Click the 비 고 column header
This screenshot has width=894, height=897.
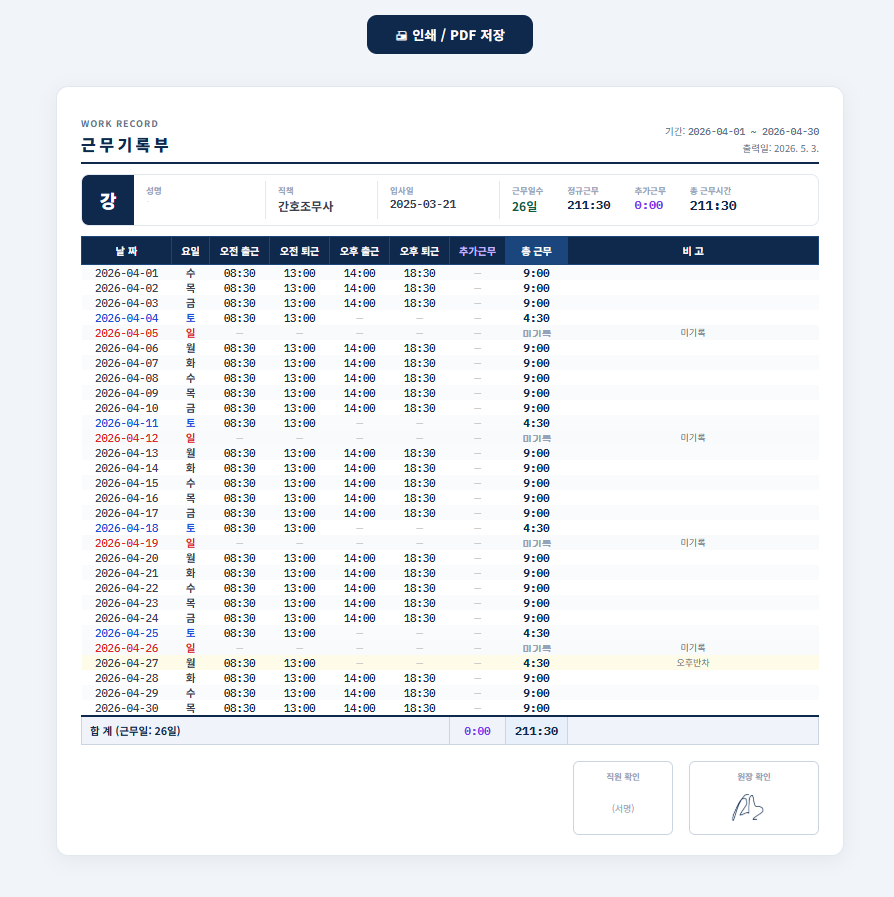693,251
